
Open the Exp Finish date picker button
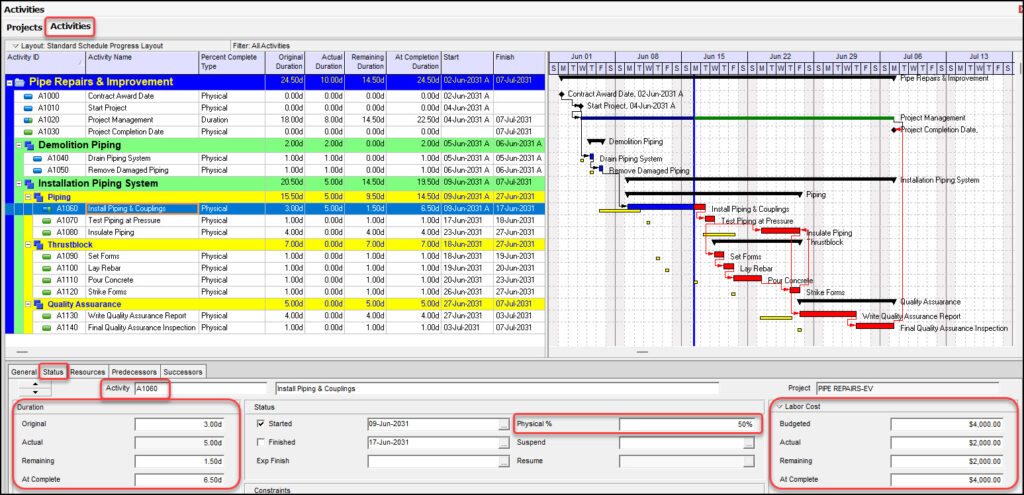[x=503, y=462]
